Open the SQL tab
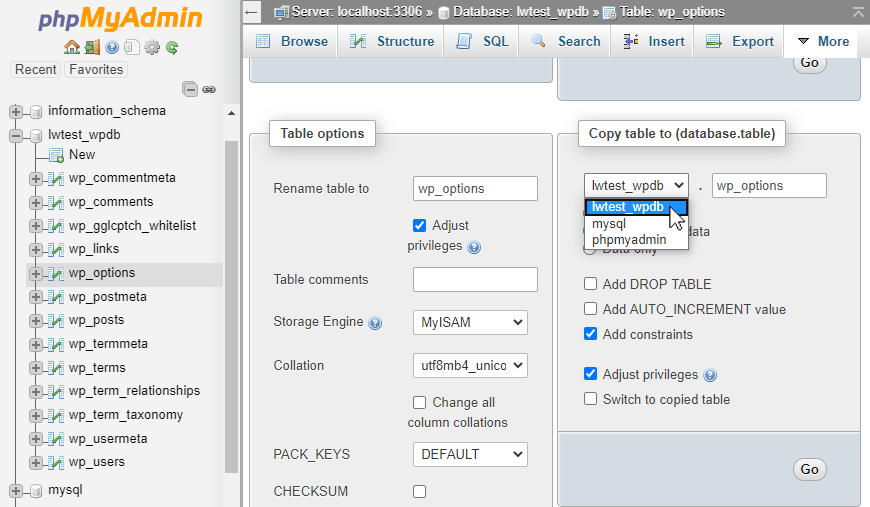Viewport: 870px width, 507px height. pyautogui.click(x=481, y=41)
